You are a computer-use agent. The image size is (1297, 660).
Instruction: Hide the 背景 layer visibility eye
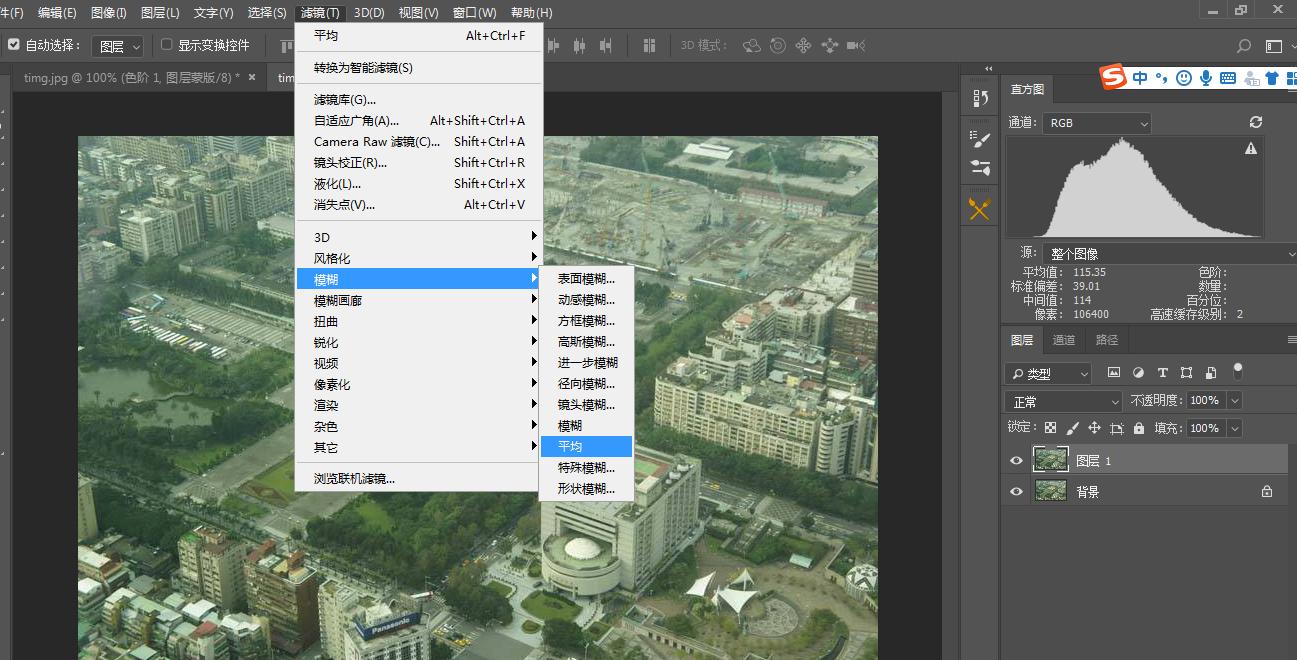(1016, 491)
